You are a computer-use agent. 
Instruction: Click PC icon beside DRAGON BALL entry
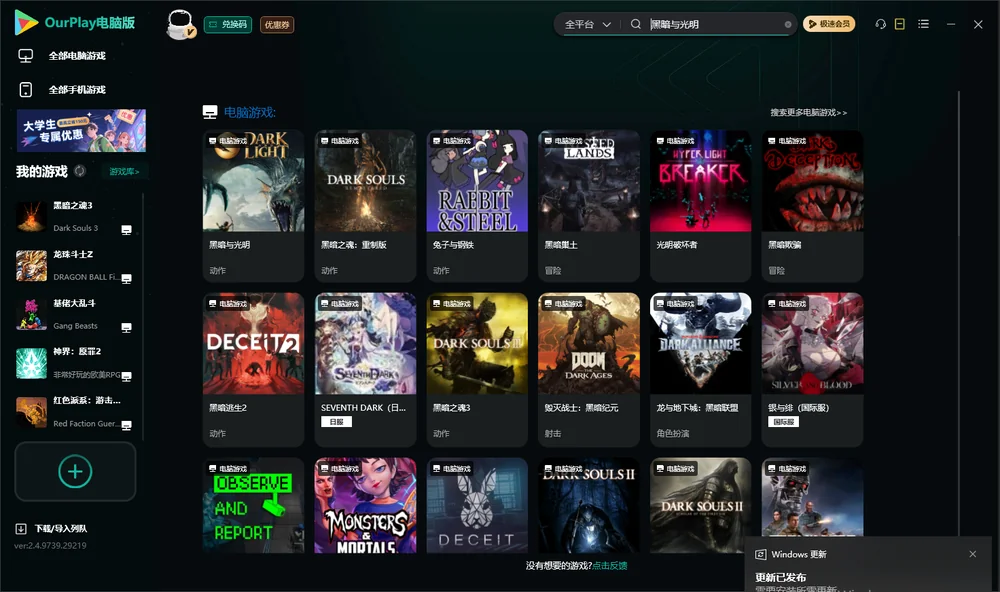tap(126, 278)
